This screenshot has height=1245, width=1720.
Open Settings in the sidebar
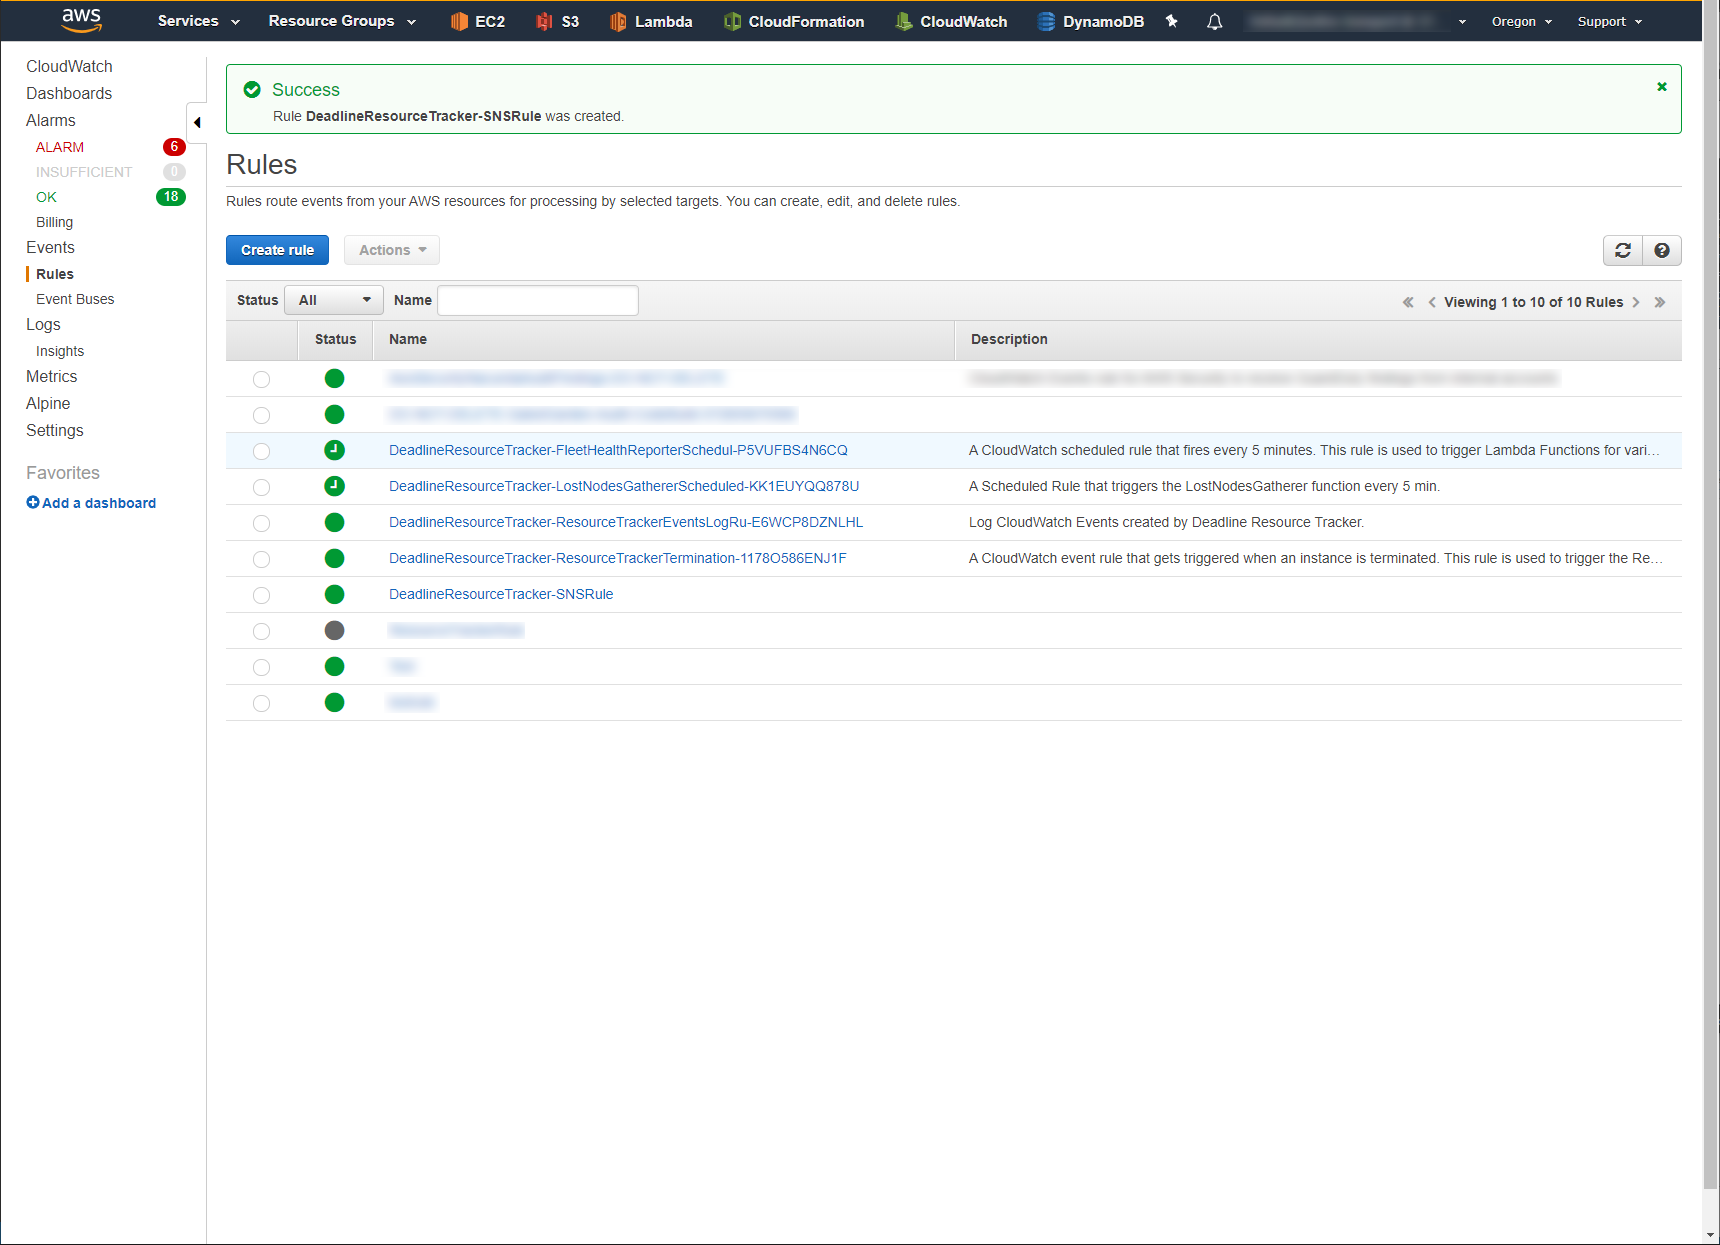[x=55, y=430]
